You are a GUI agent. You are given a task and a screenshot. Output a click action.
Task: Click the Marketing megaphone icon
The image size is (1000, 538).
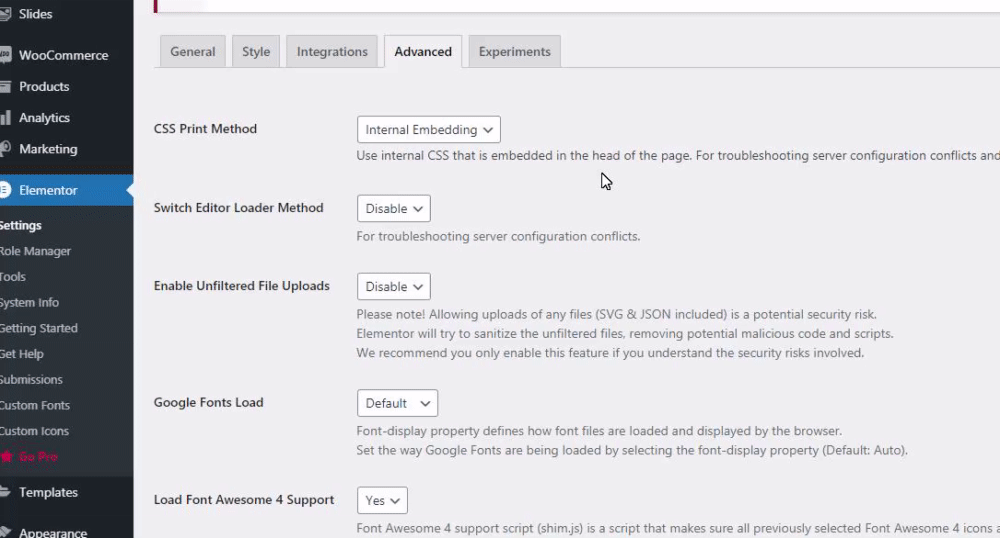[5, 149]
